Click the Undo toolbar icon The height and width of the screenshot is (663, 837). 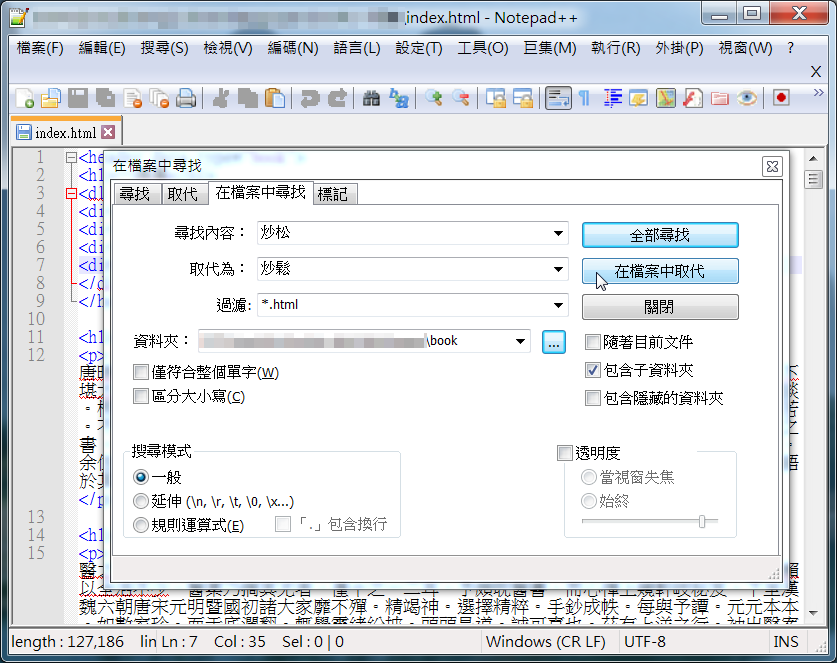click(x=310, y=98)
